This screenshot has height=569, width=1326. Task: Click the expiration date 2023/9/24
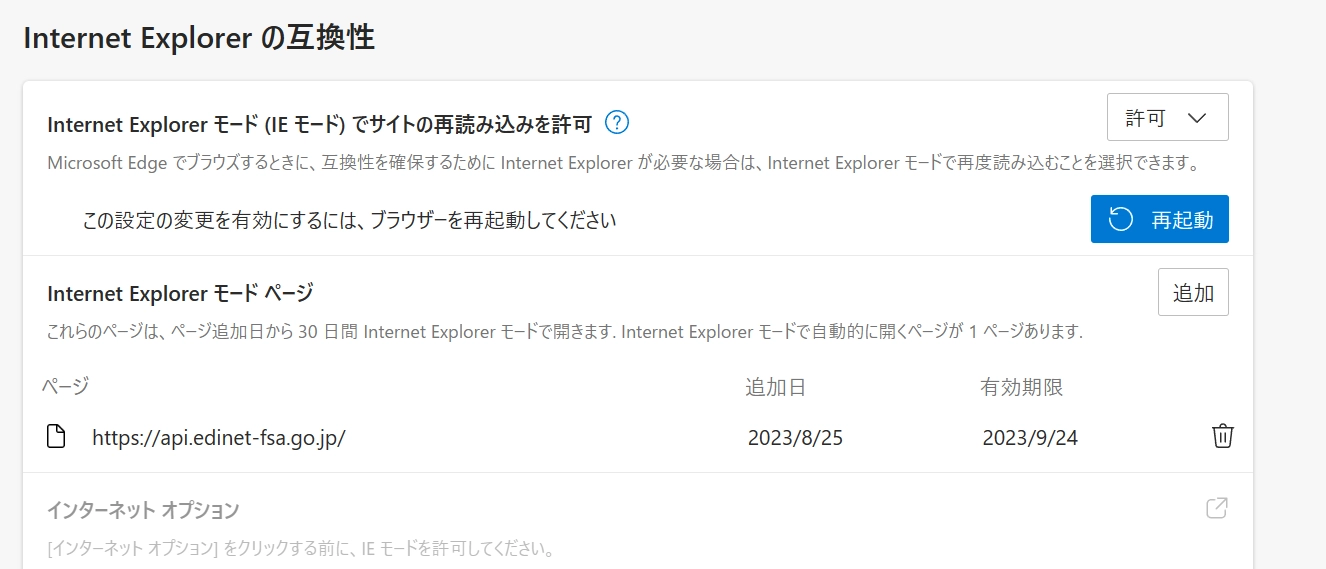[x=1030, y=437]
